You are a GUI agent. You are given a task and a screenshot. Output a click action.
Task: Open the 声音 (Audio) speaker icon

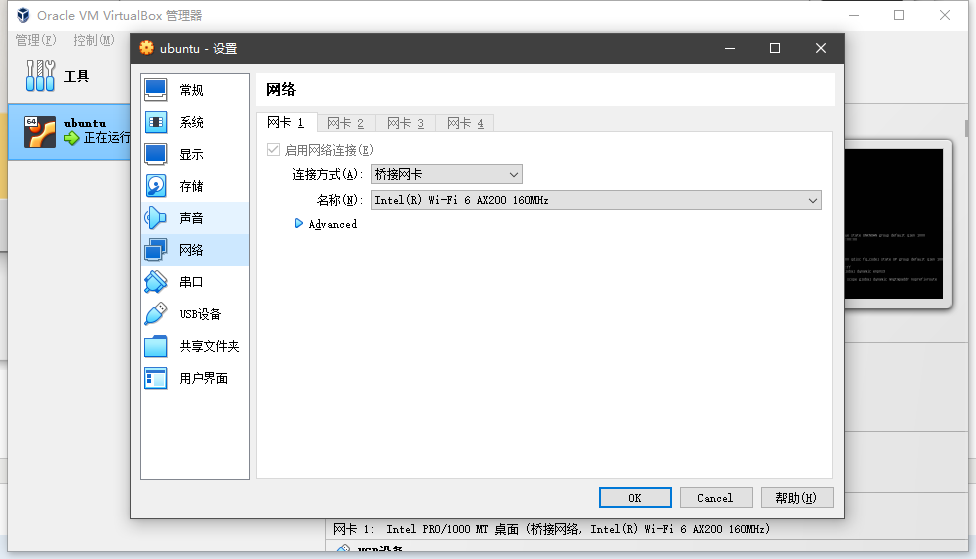pos(156,218)
